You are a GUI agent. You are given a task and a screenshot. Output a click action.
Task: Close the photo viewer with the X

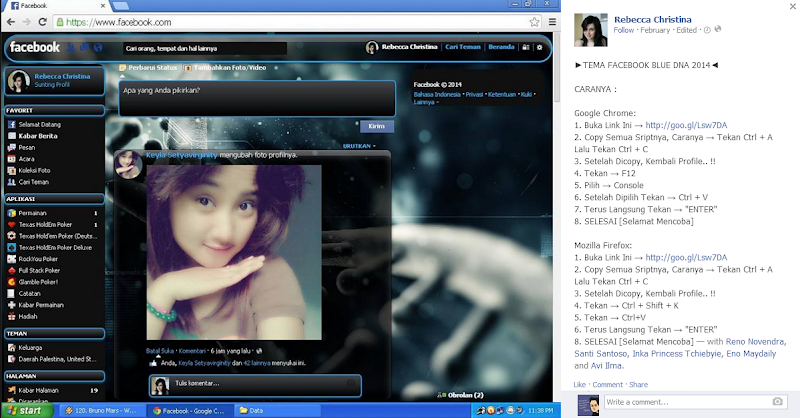[793, 6]
